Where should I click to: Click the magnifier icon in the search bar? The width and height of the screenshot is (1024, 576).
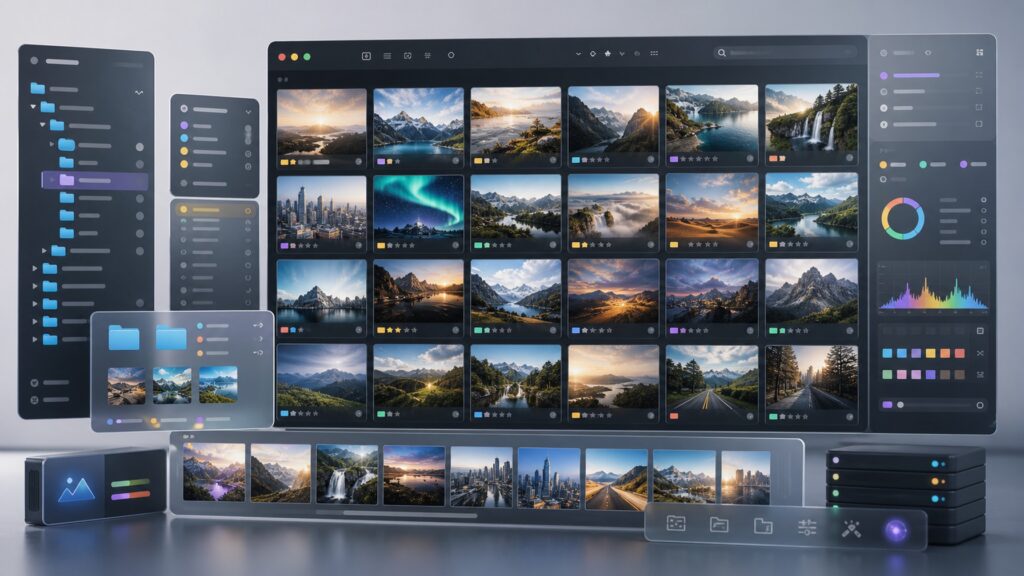[x=722, y=53]
